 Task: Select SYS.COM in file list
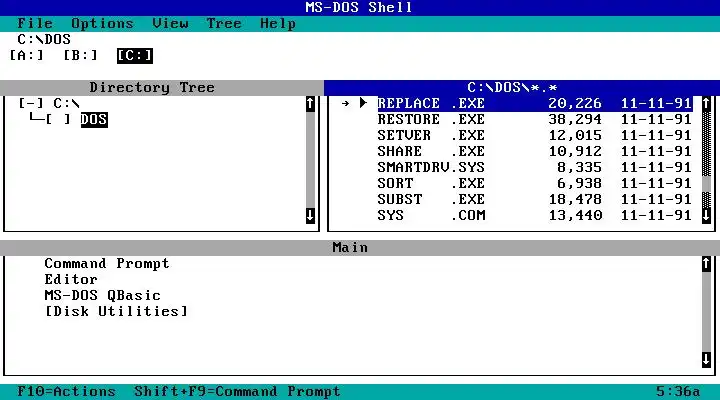(535, 215)
